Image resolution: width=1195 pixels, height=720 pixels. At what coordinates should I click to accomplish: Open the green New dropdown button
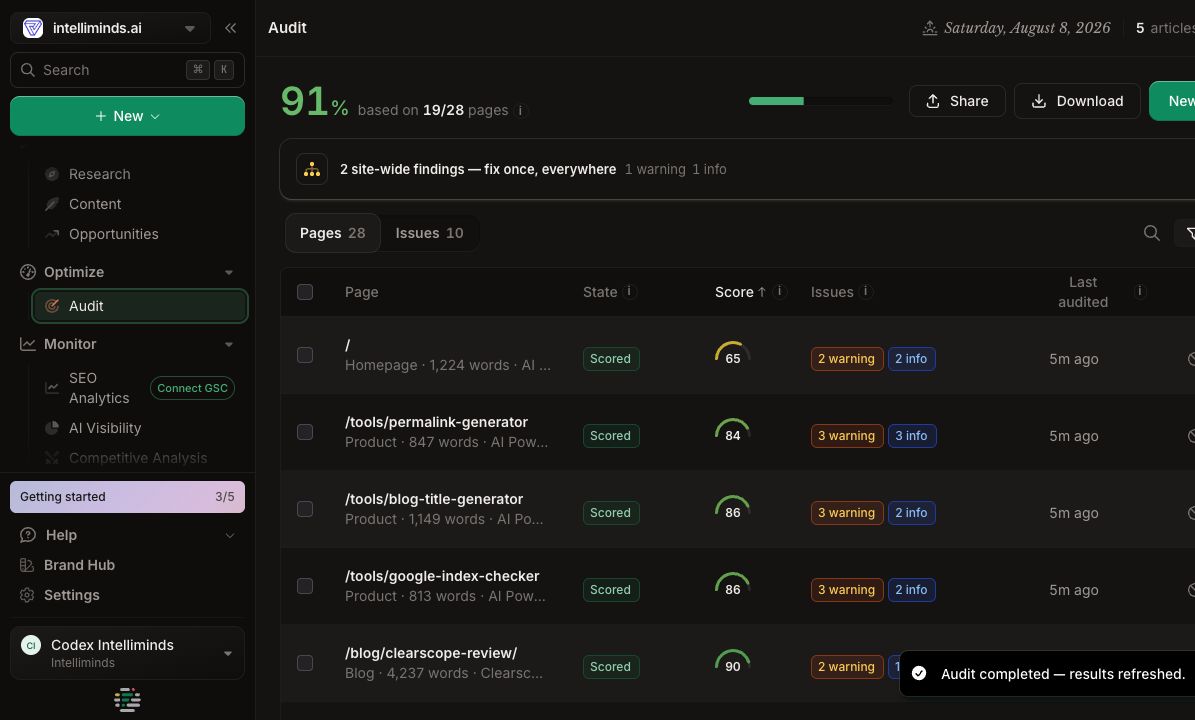pos(127,116)
